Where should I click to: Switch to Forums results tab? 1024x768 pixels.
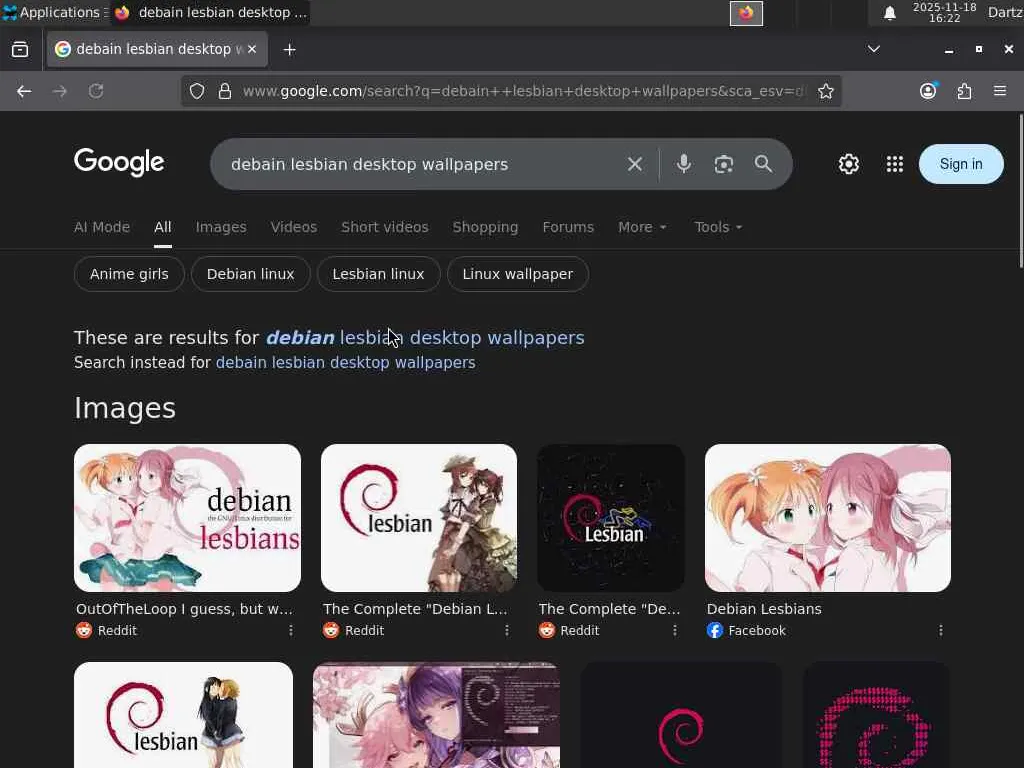[x=568, y=227]
